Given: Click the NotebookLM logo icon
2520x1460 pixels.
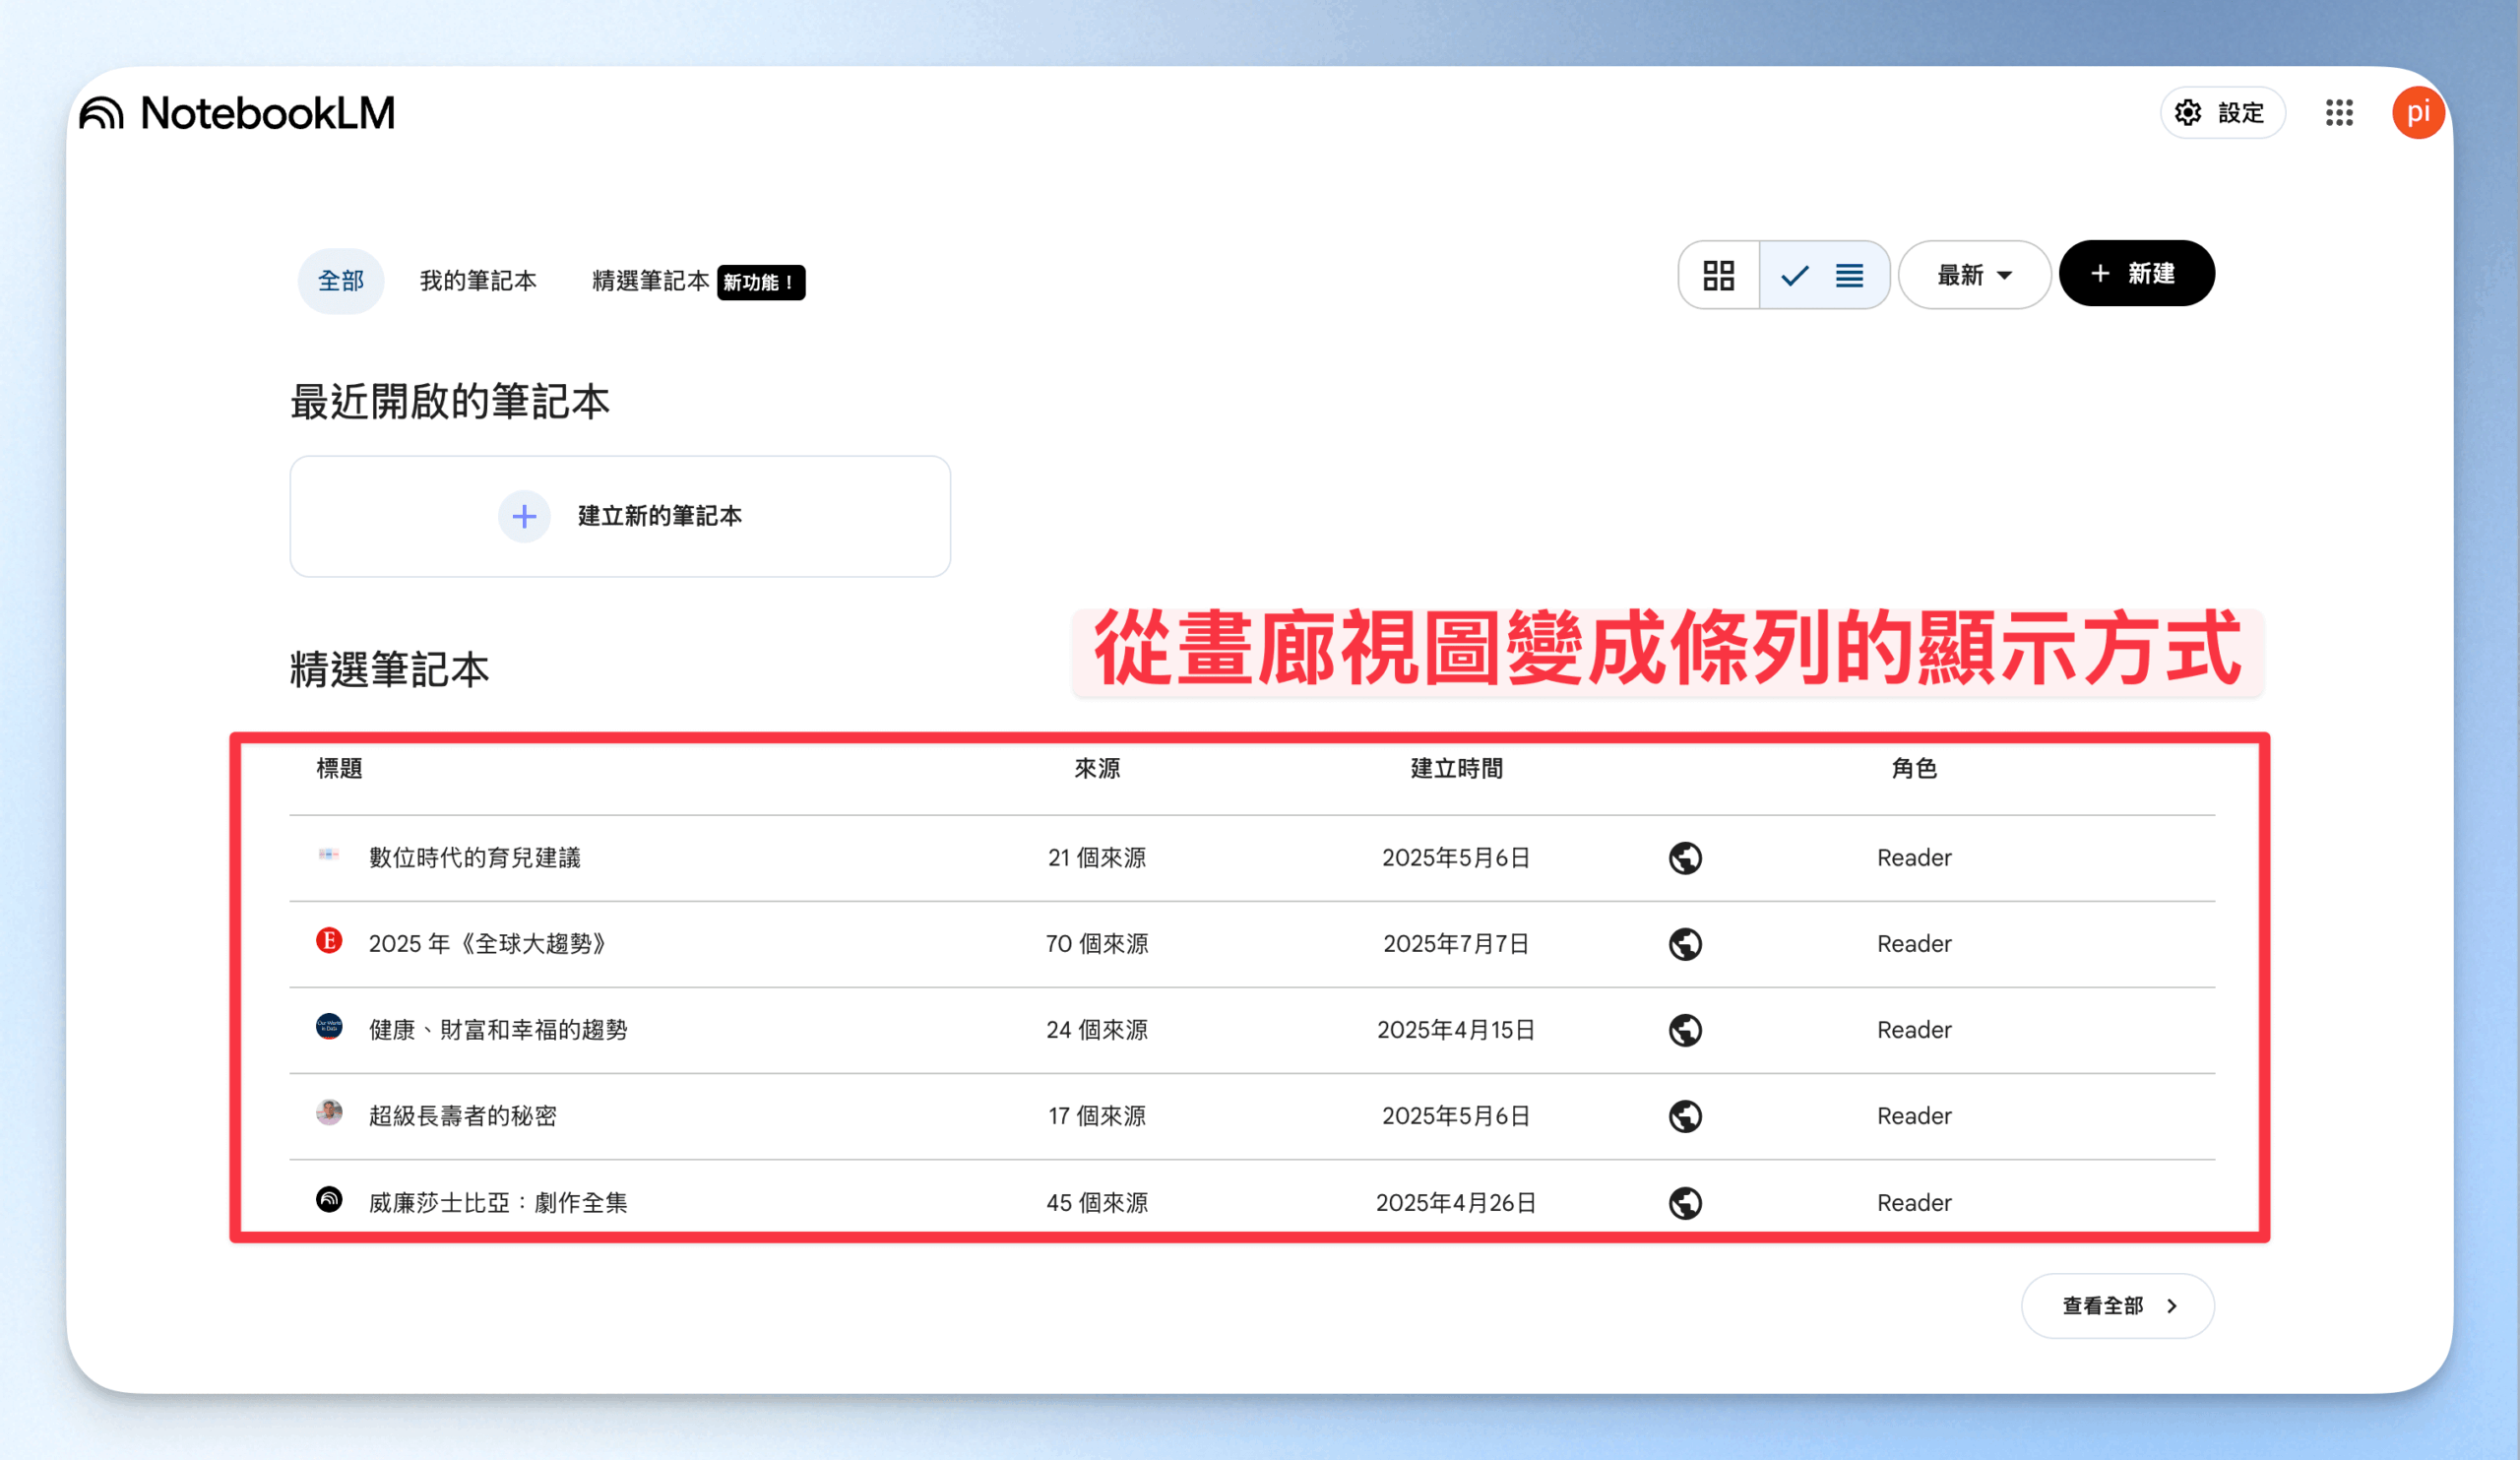Looking at the screenshot, I should (102, 113).
